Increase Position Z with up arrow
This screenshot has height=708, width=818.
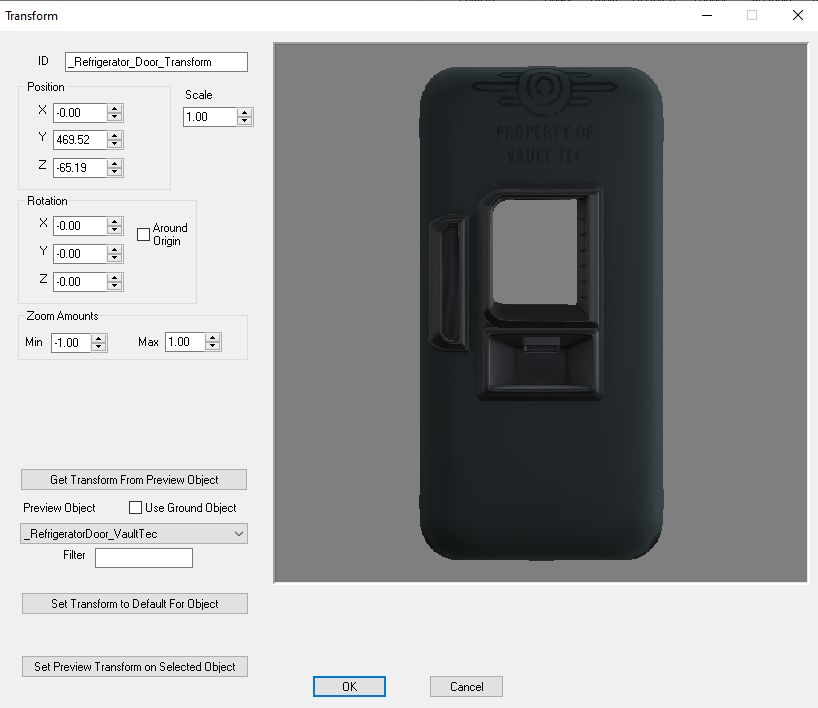[x=115, y=163]
